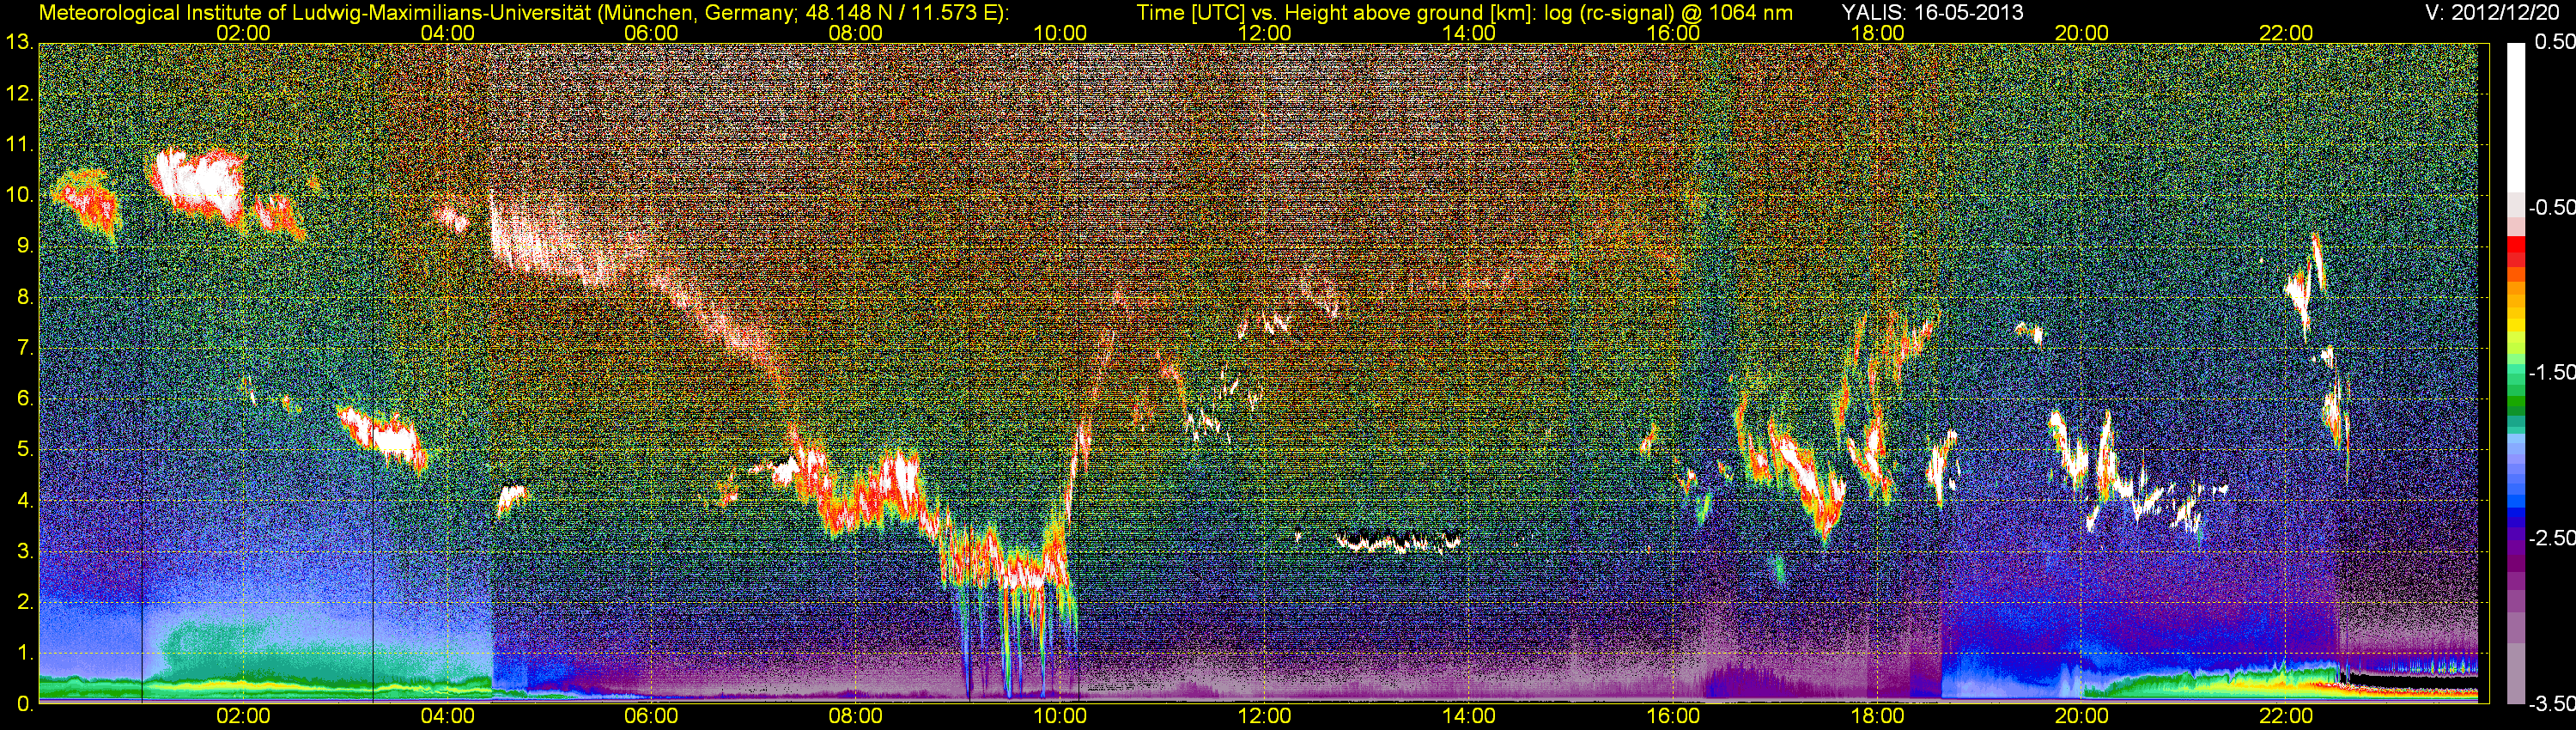Click the top axis label 02:00

243,33
